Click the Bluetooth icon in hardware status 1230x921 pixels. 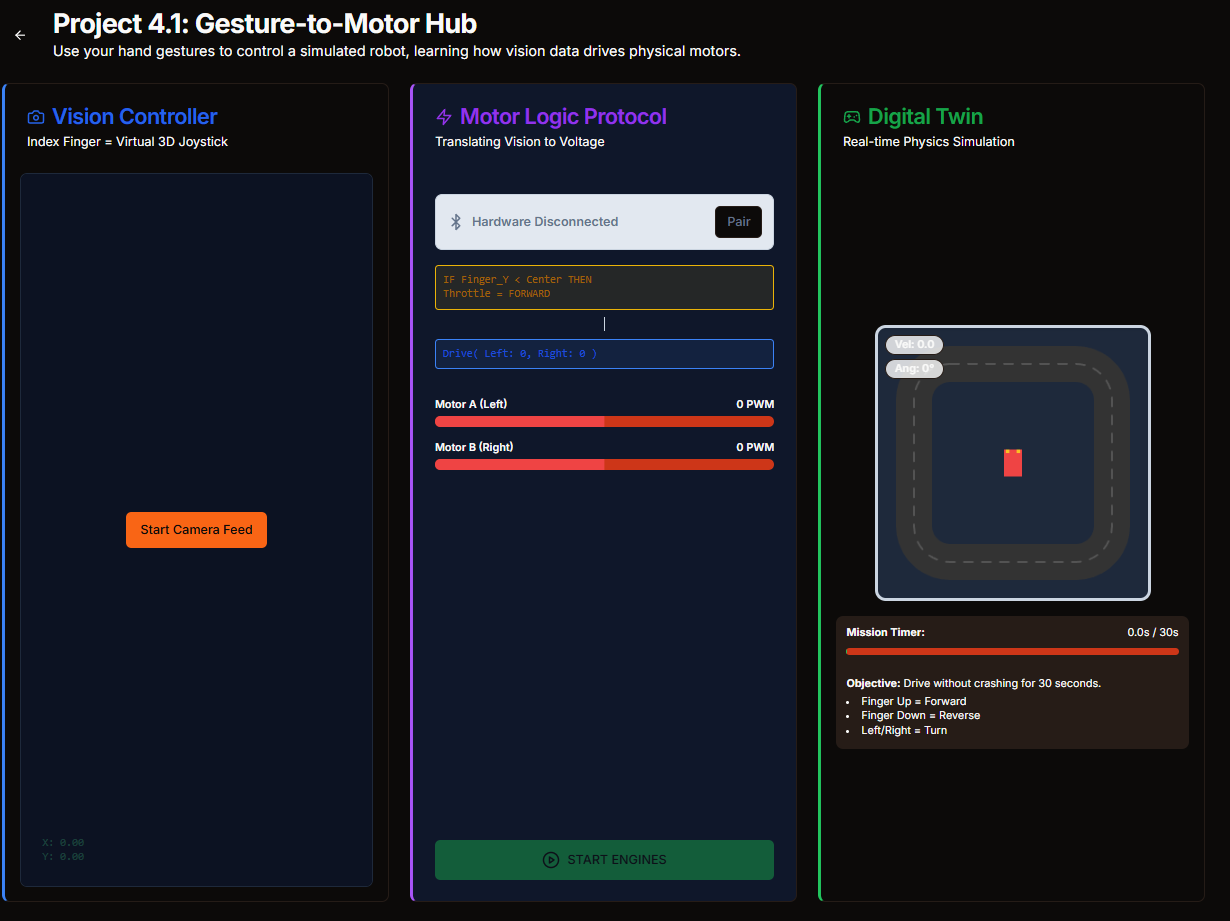[456, 222]
